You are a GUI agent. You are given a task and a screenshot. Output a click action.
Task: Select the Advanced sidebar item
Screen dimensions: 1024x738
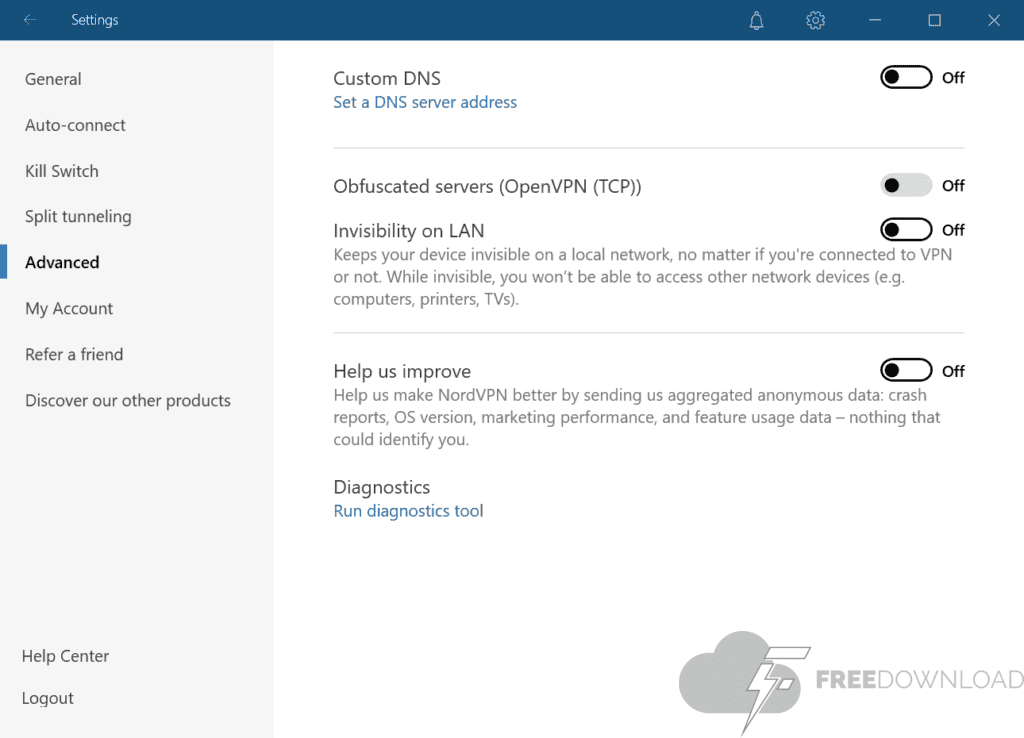tap(62, 262)
